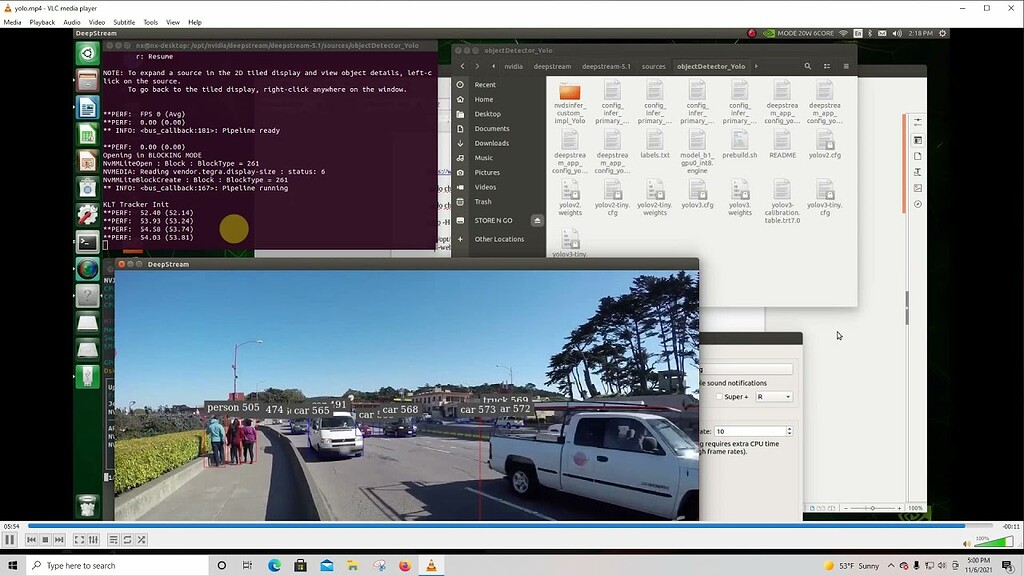Viewport: 1024px width, 576px height.
Task: Launch the terminal icon in the Ubuntu dock
Action: [86, 242]
